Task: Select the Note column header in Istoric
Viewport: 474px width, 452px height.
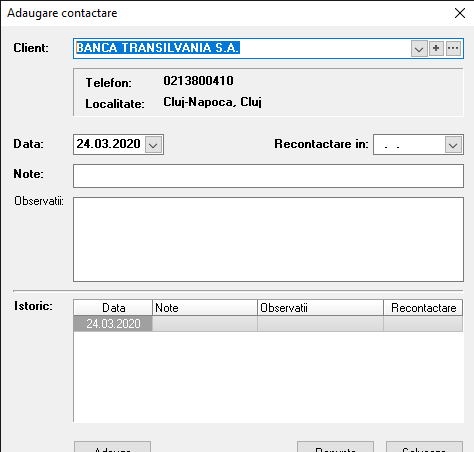Action: pyautogui.click(x=205, y=308)
